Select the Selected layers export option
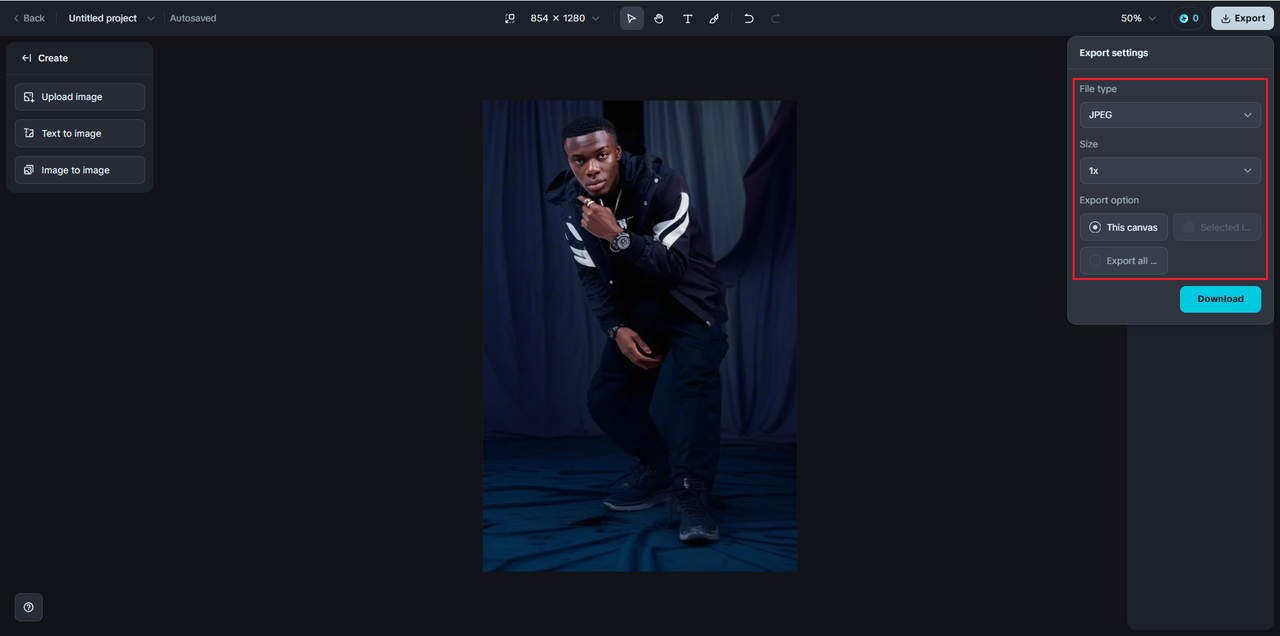Image resolution: width=1280 pixels, height=636 pixels. tap(1217, 227)
